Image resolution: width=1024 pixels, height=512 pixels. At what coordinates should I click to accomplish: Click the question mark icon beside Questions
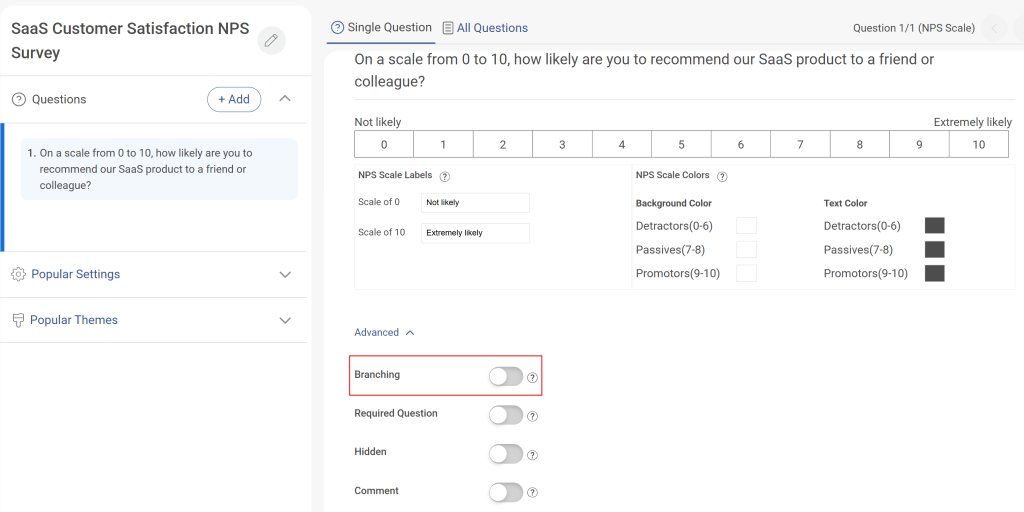tap(19, 100)
